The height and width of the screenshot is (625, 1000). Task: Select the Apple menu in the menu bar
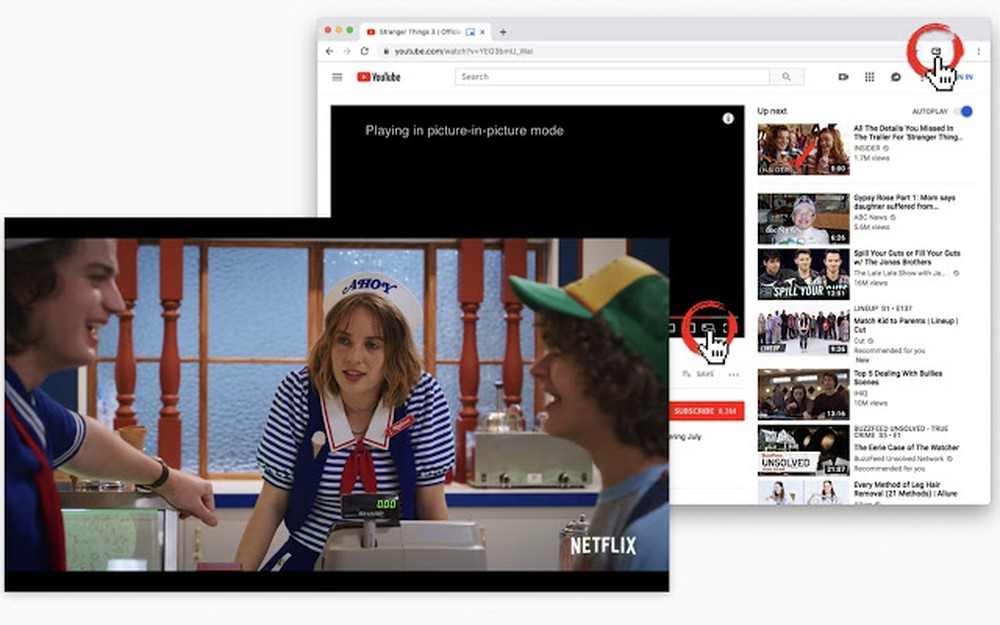tap(325, 30)
